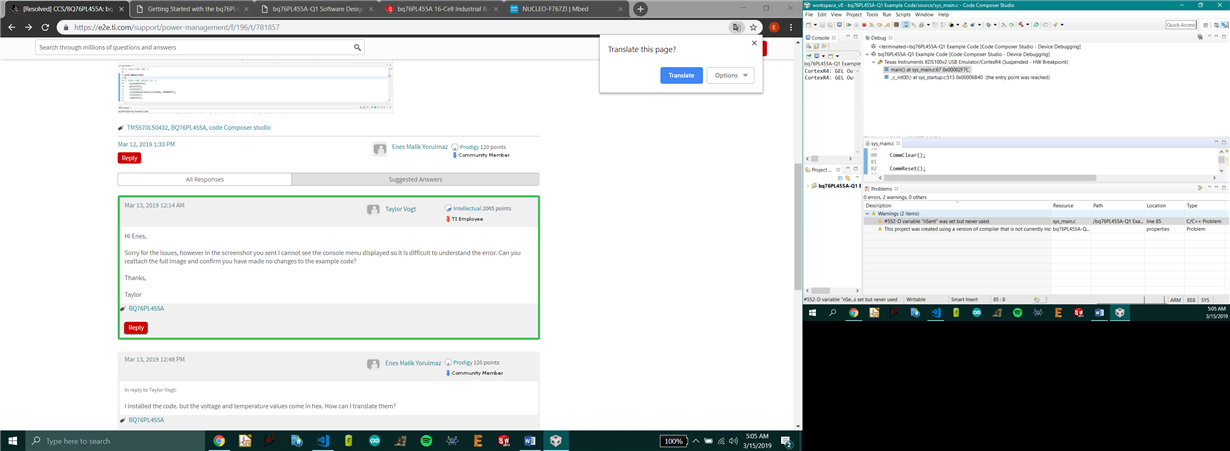
Task: Open Word from the main taskbar
Action: (x=530, y=440)
